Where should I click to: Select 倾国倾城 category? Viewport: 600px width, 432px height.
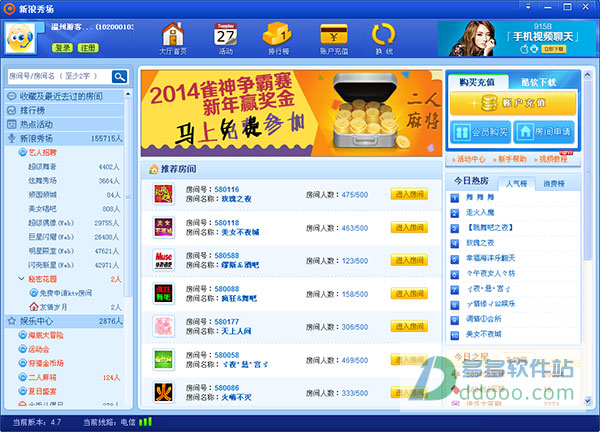(x=42, y=195)
